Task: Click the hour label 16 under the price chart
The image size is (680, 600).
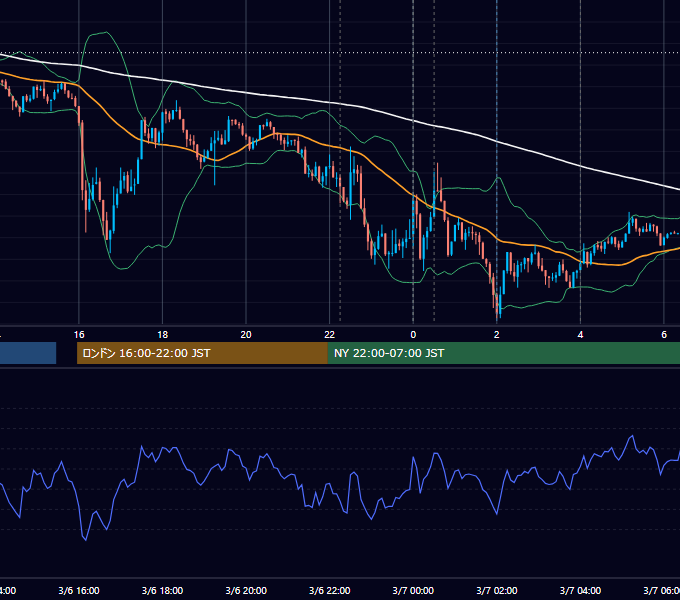Action: pos(79,335)
